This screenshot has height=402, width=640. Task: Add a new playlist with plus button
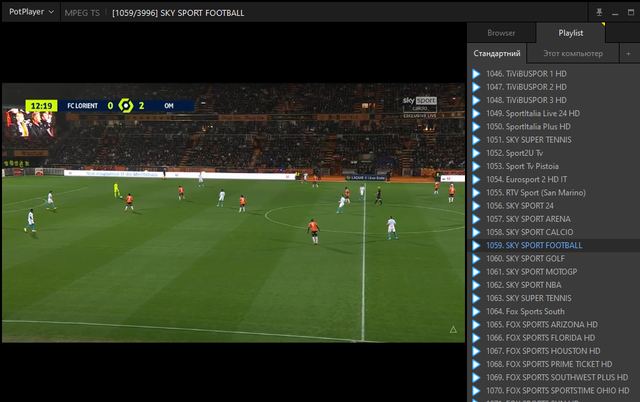(629, 53)
